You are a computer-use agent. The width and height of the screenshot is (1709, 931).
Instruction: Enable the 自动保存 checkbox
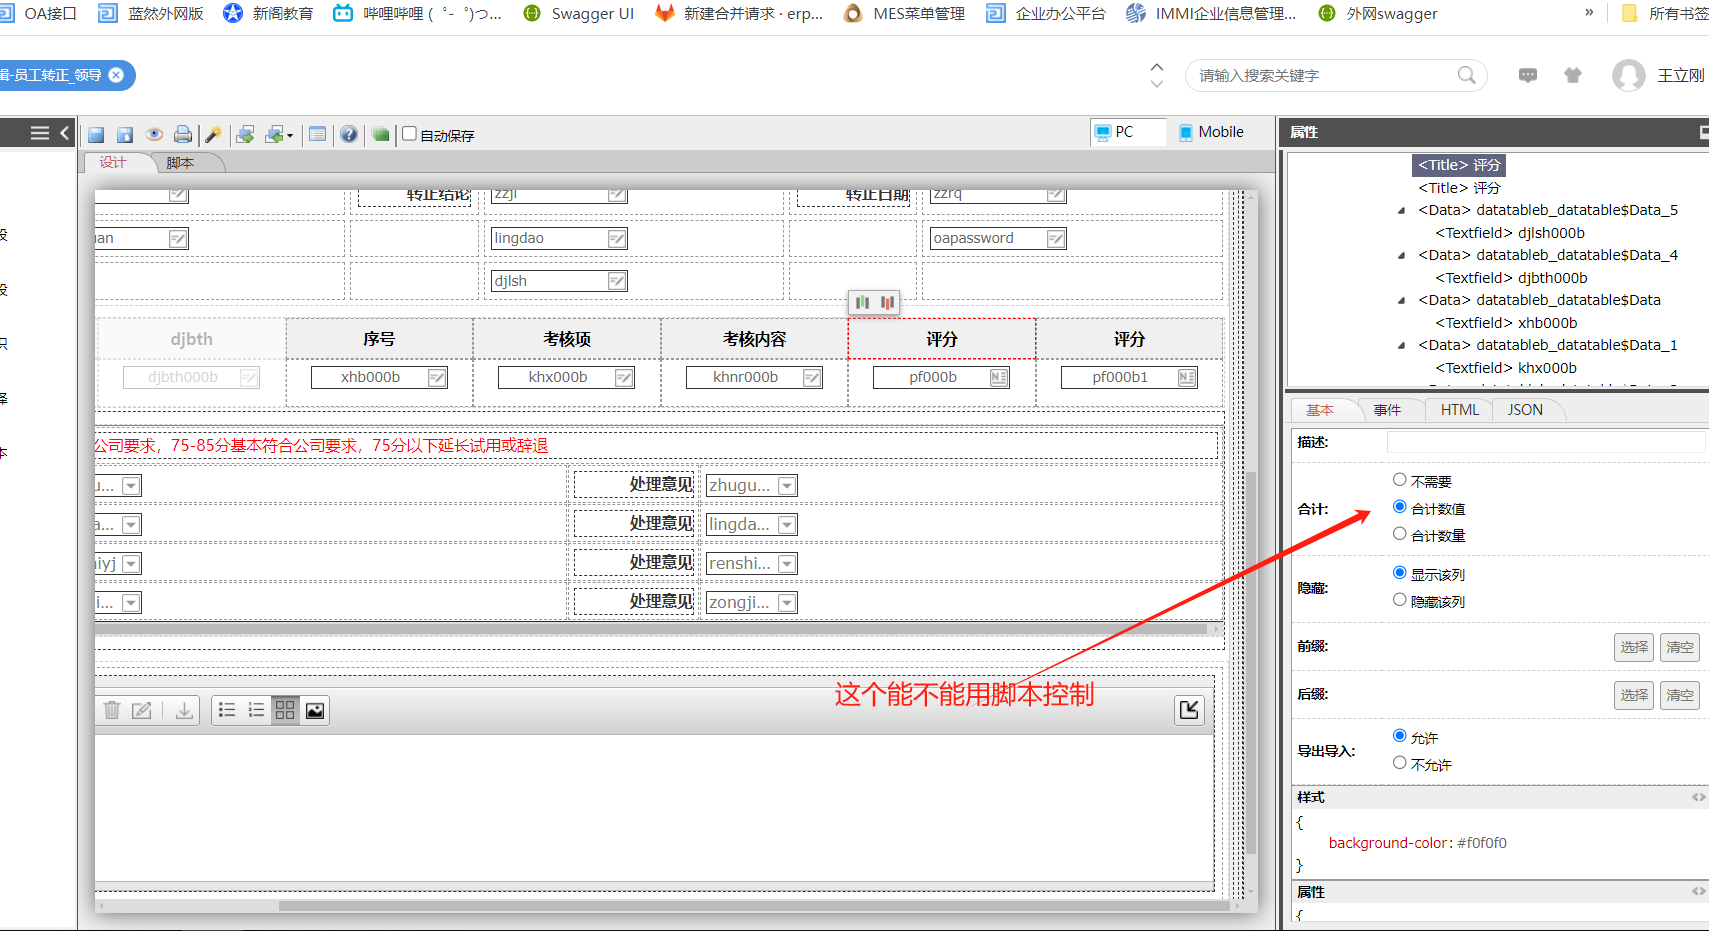[409, 134]
